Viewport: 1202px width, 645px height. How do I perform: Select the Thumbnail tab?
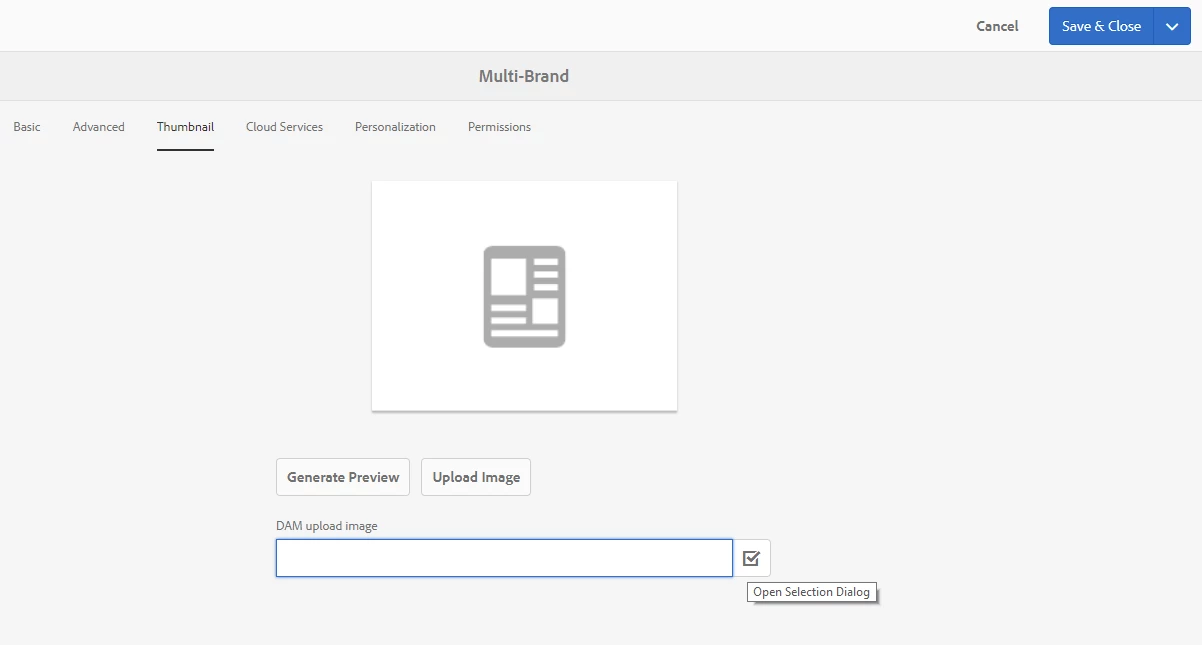[185, 127]
